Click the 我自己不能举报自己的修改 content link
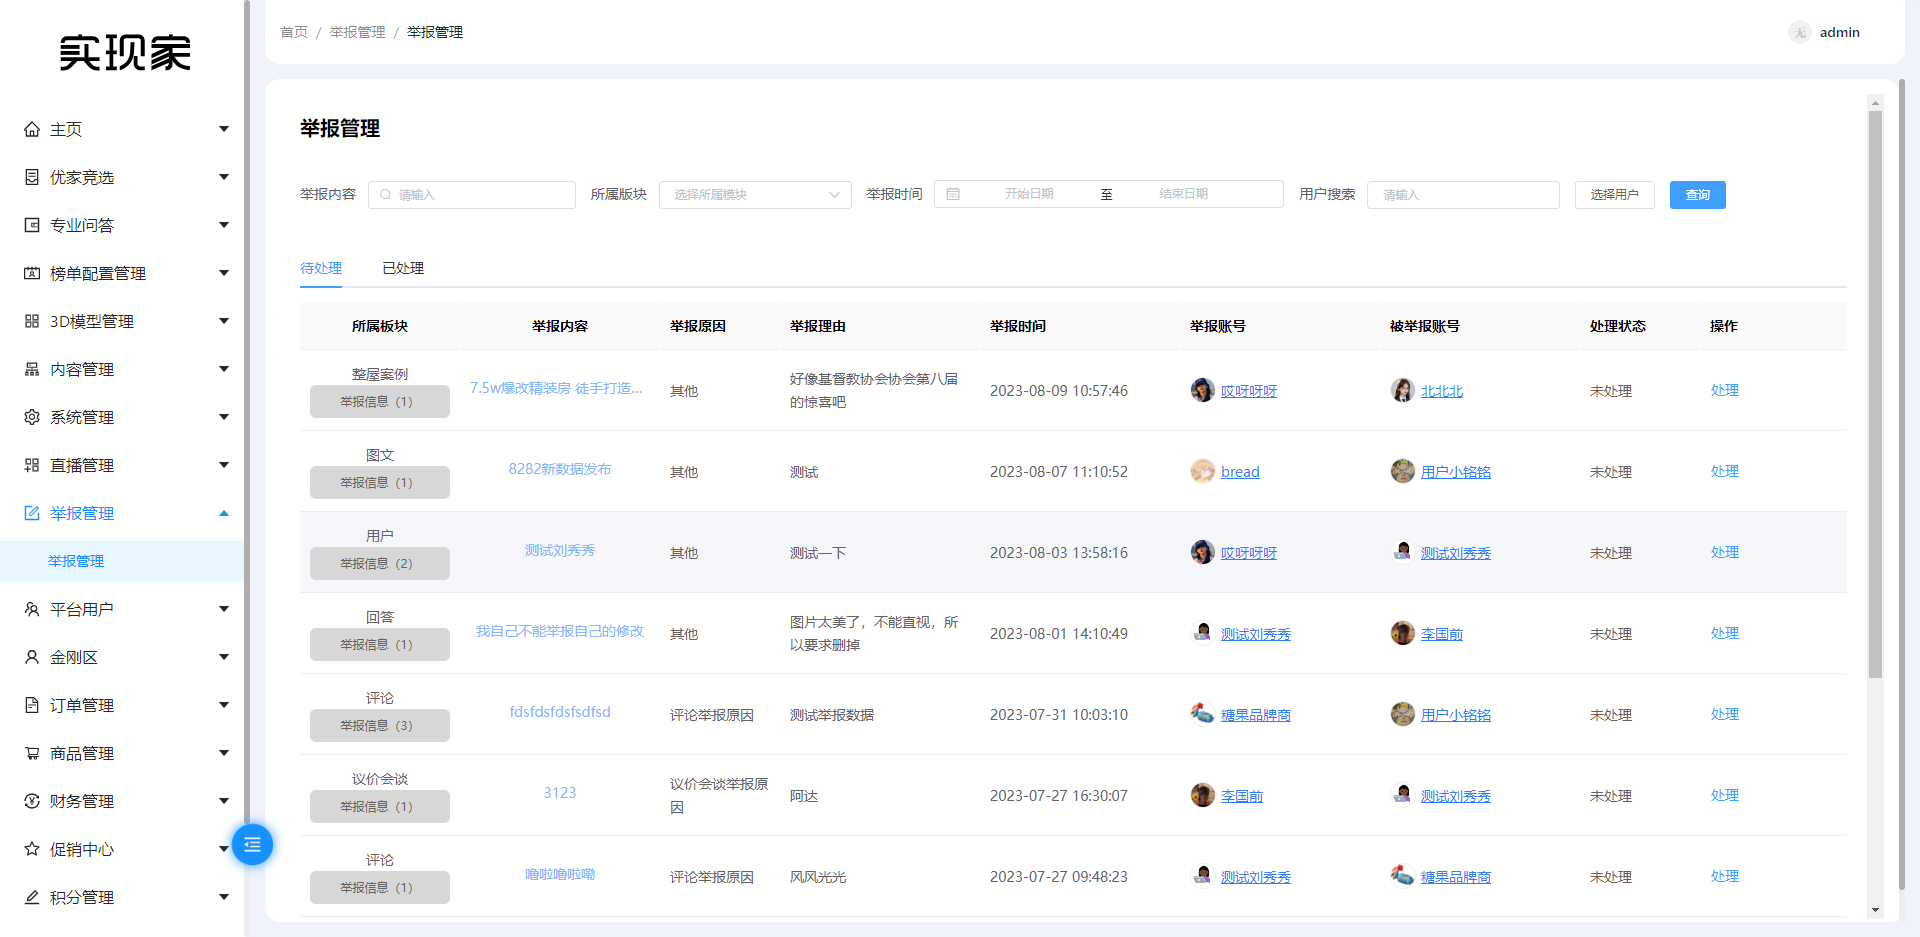Image resolution: width=1920 pixels, height=937 pixels. [x=560, y=631]
